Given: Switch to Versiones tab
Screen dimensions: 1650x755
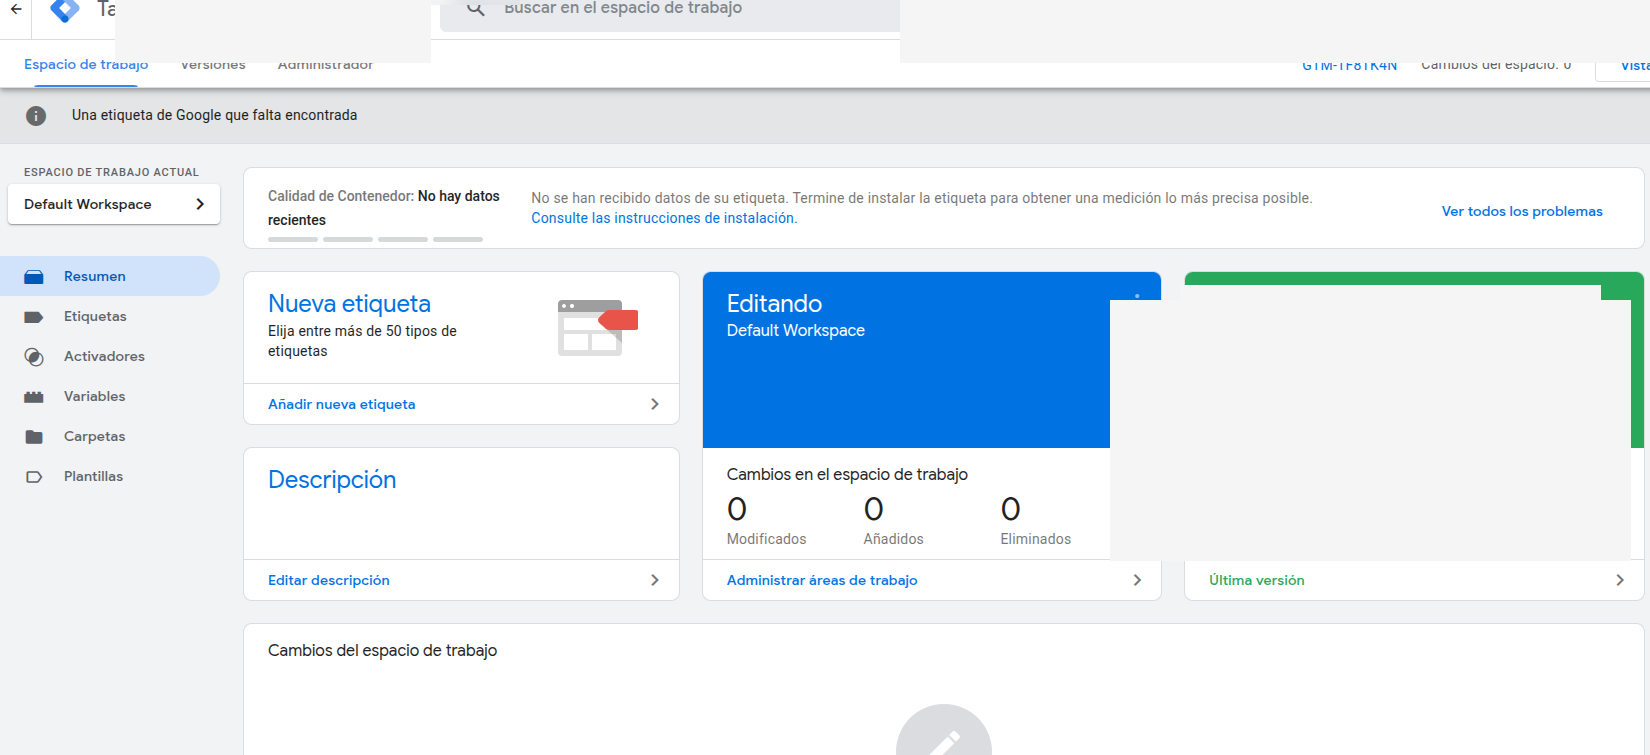Looking at the screenshot, I should pos(213,65).
